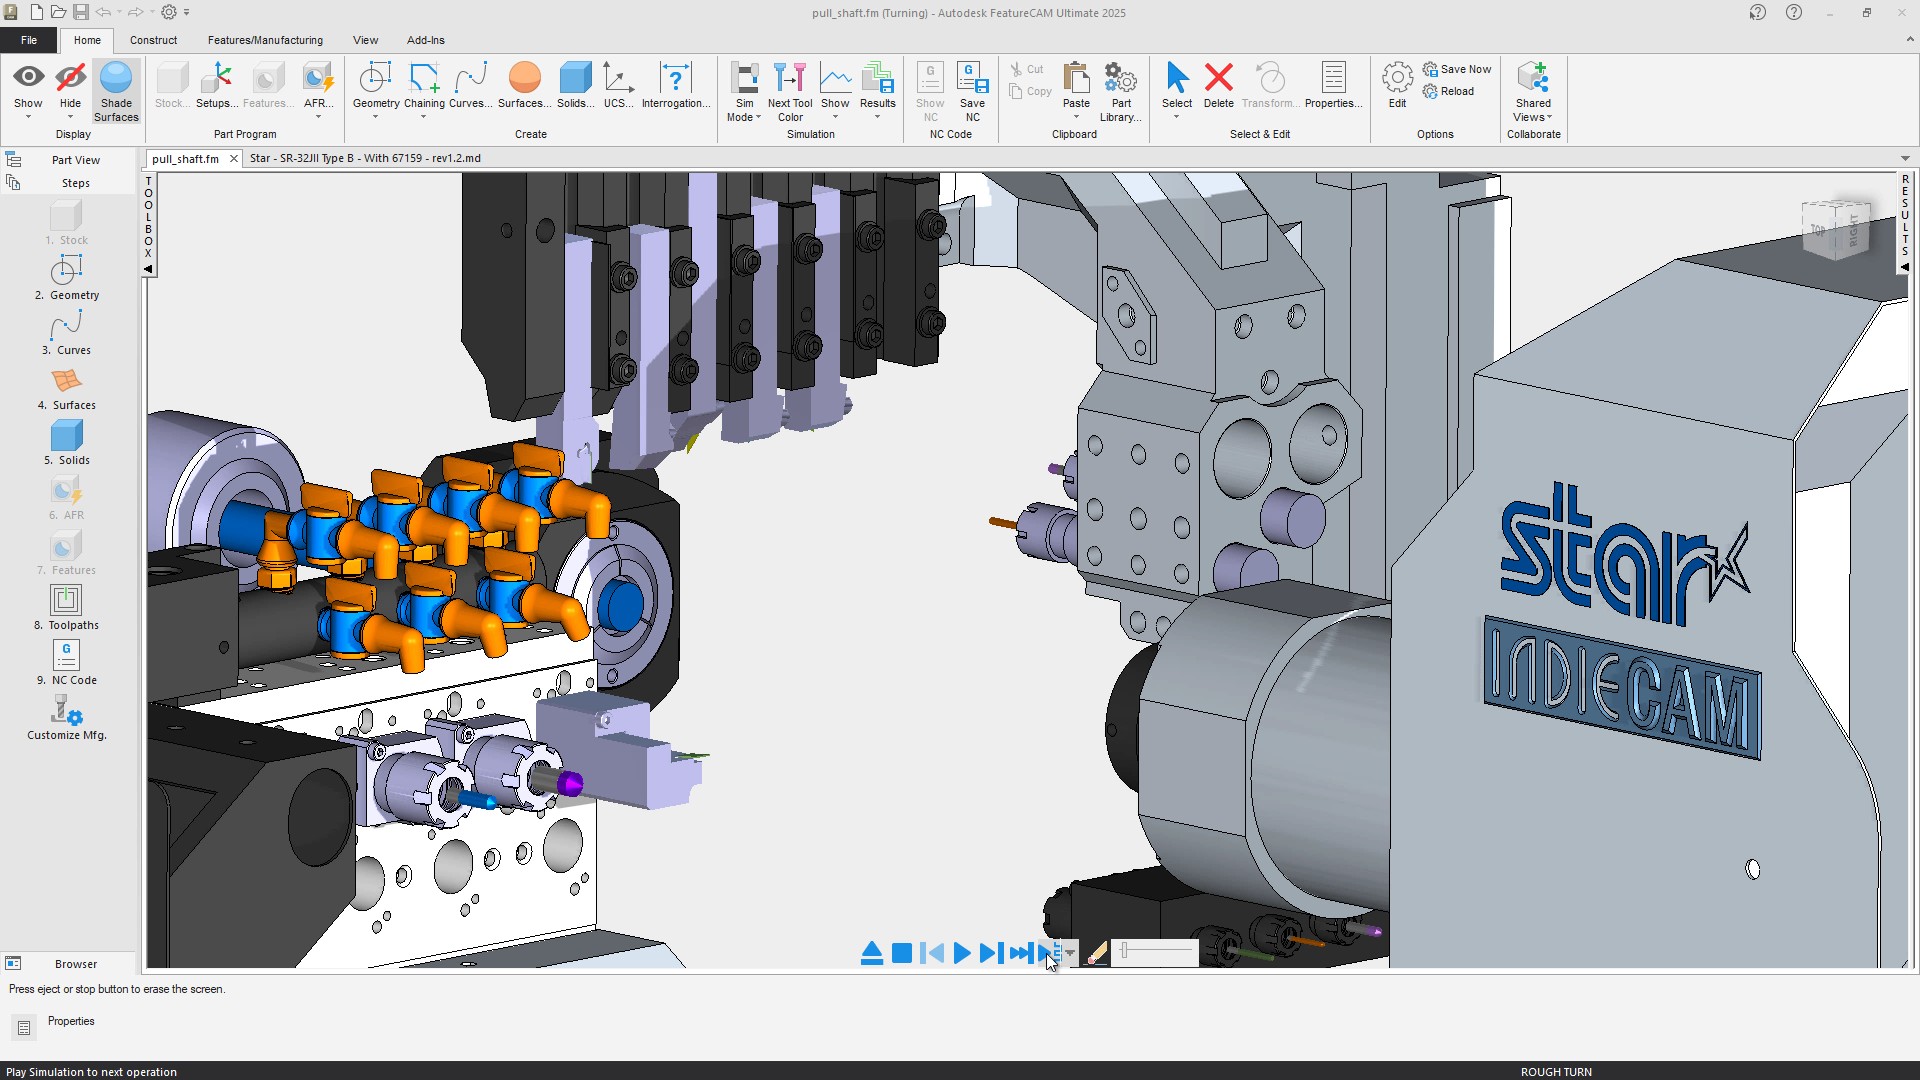This screenshot has width=1920, height=1080.
Task: Switch to Steps panel
Action: (x=75, y=183)
